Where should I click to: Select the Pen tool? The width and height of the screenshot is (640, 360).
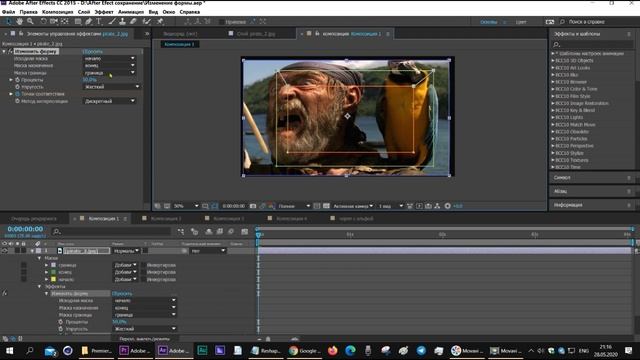[x=89, y=22]
